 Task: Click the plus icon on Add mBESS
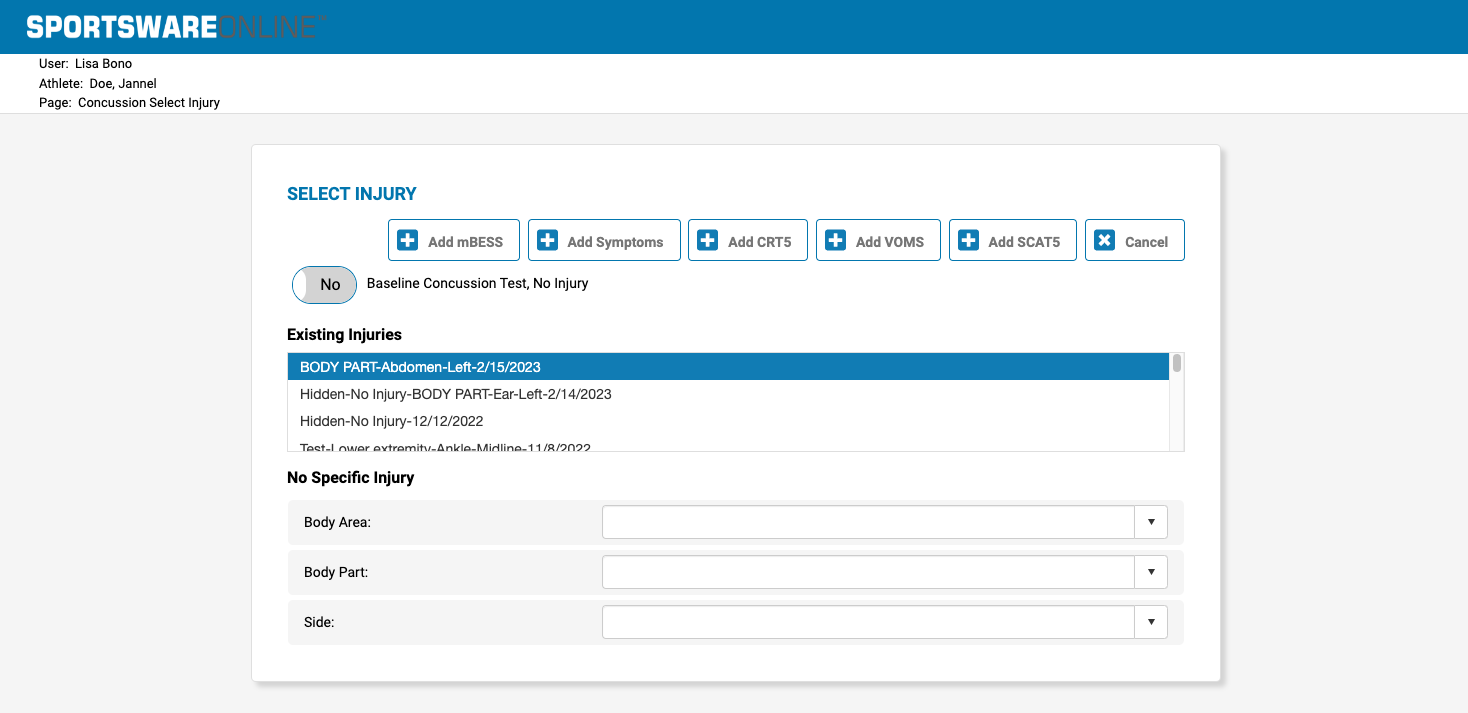pos(408,241)
